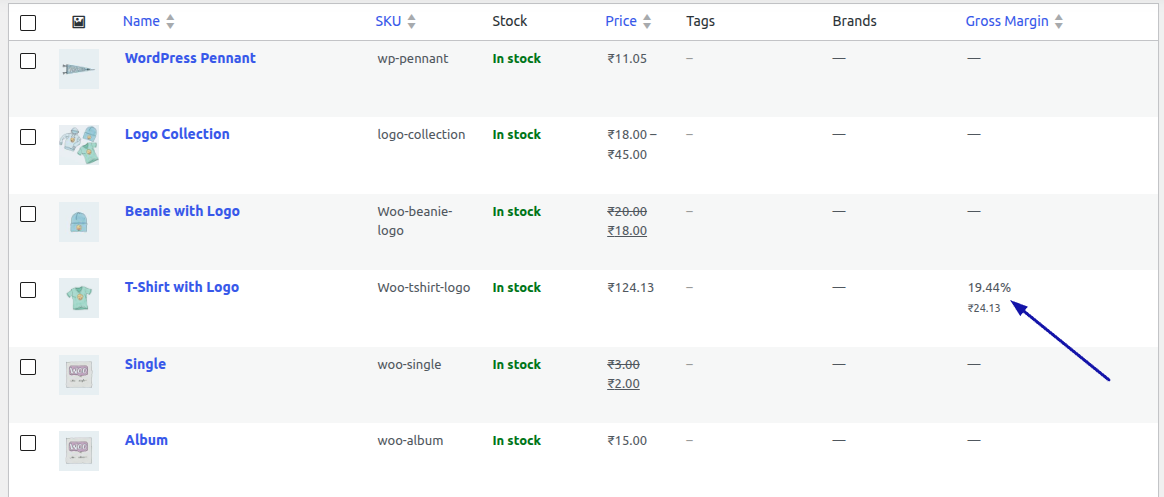The width and height of the screenshot is (1164, 497).
Task: Click sort arrows next to SKU header
Action: 411,22
